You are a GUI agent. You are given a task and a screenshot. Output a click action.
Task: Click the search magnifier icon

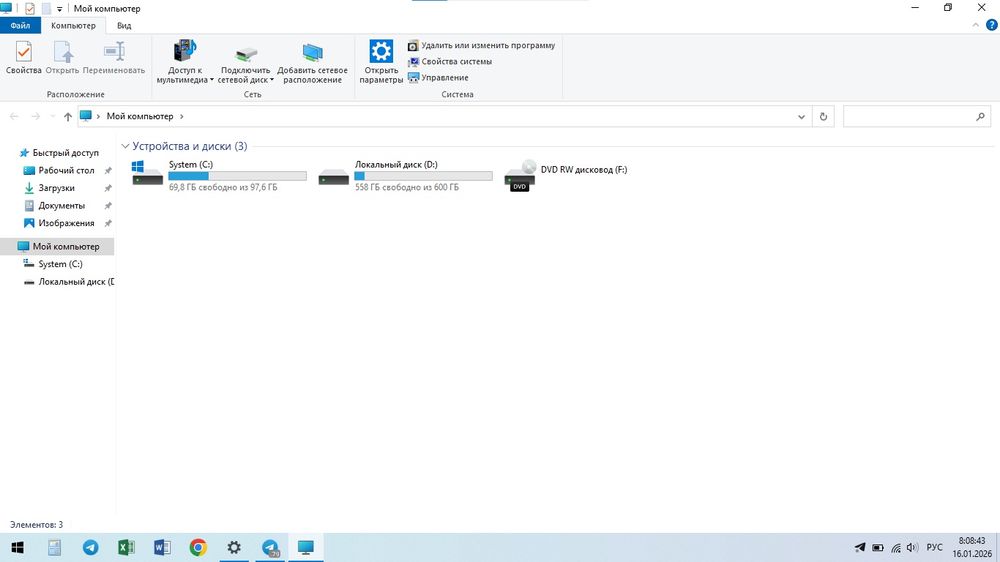click(x=980, y=116)
